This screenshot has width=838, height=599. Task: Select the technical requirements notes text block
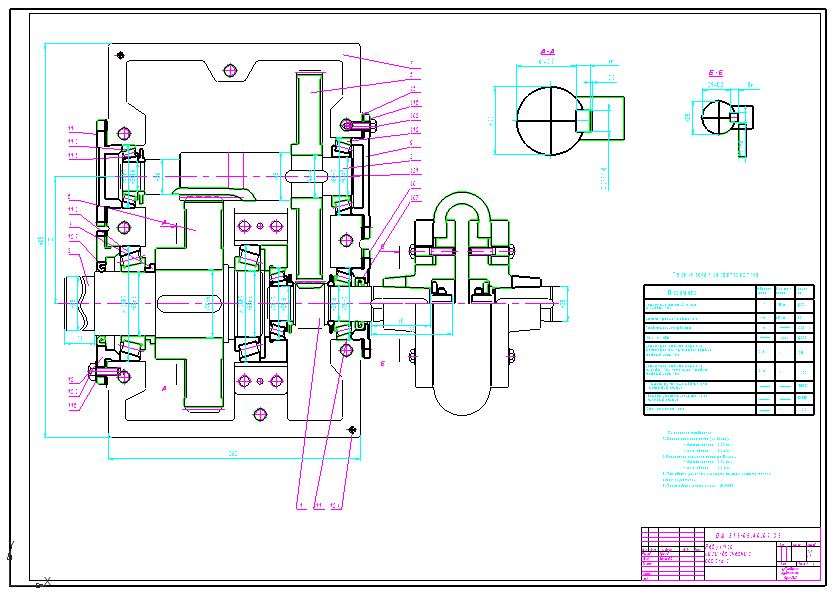pos(716,459)
